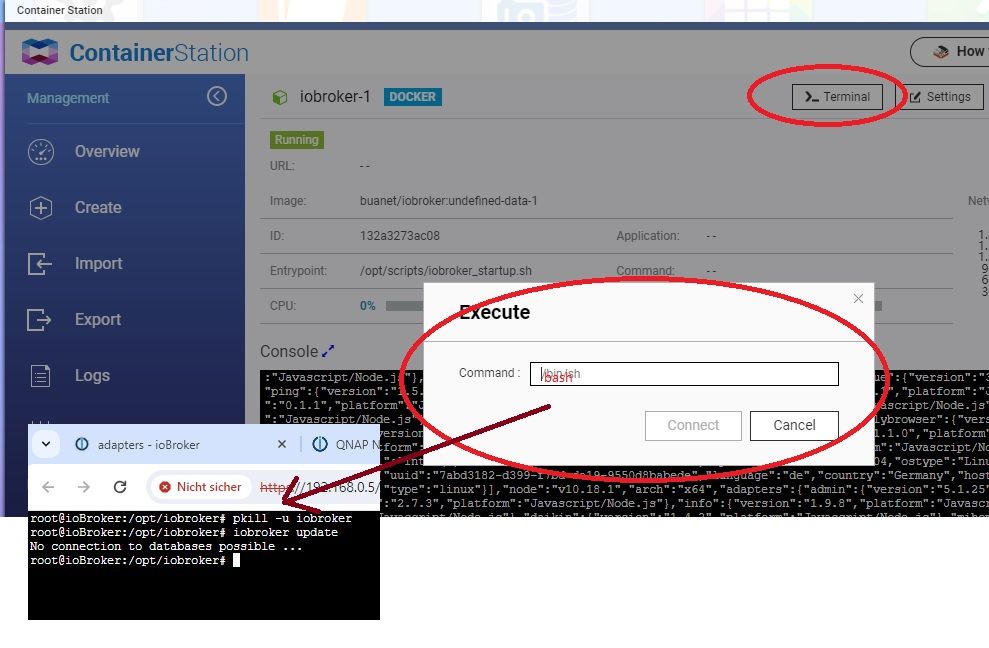989x648 pixels.
Task: Select entrypoint /opt/scripts/iobroker_startup.sh
Action: point(445,271)
